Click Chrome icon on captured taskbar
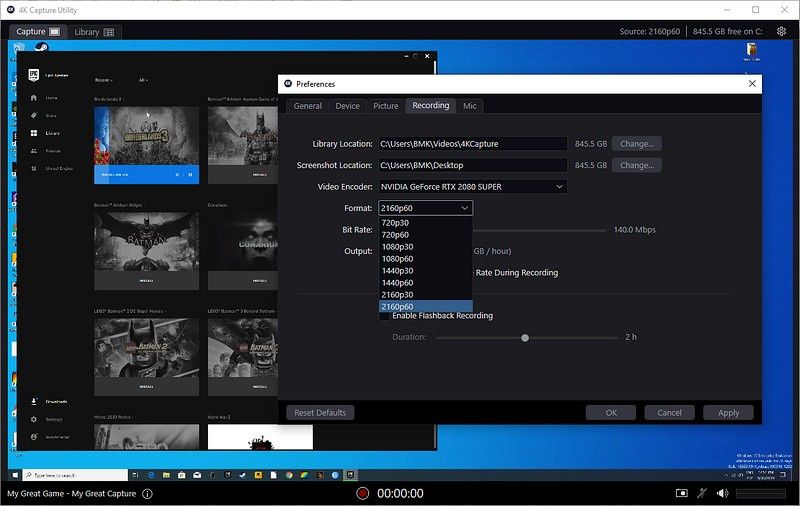The width and height of the screenshot is (800, 506). pyautogui.click(x=289, y=475)
